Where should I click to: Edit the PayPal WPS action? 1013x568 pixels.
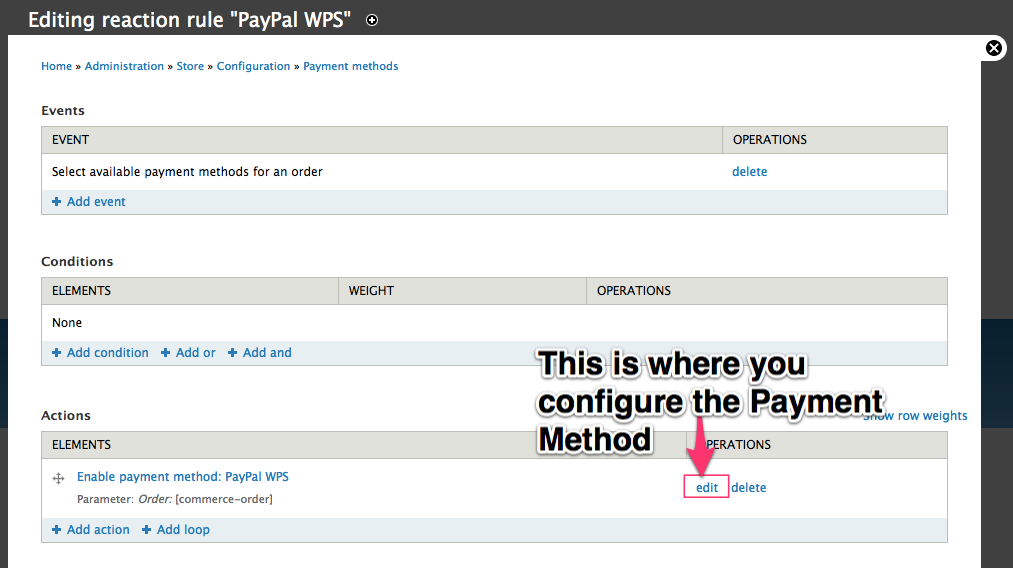[x=707, y=487]
